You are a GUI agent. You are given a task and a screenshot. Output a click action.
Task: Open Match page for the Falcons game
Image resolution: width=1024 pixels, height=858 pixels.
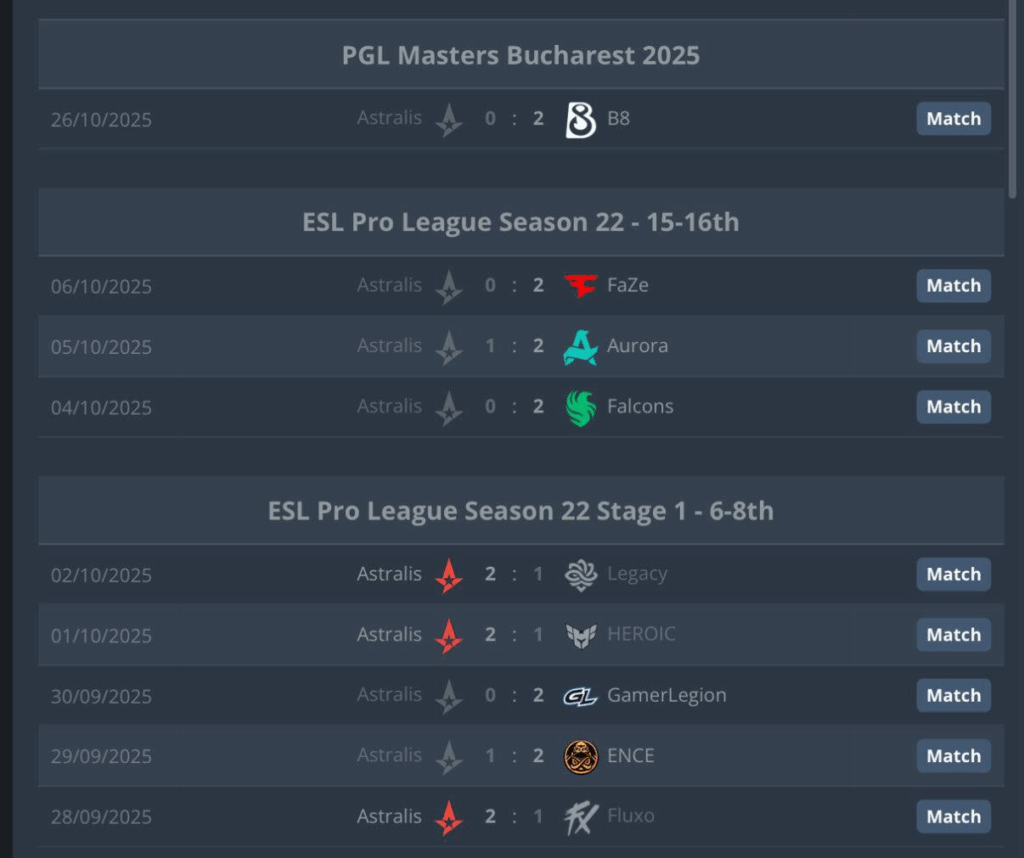pos(953,407)
